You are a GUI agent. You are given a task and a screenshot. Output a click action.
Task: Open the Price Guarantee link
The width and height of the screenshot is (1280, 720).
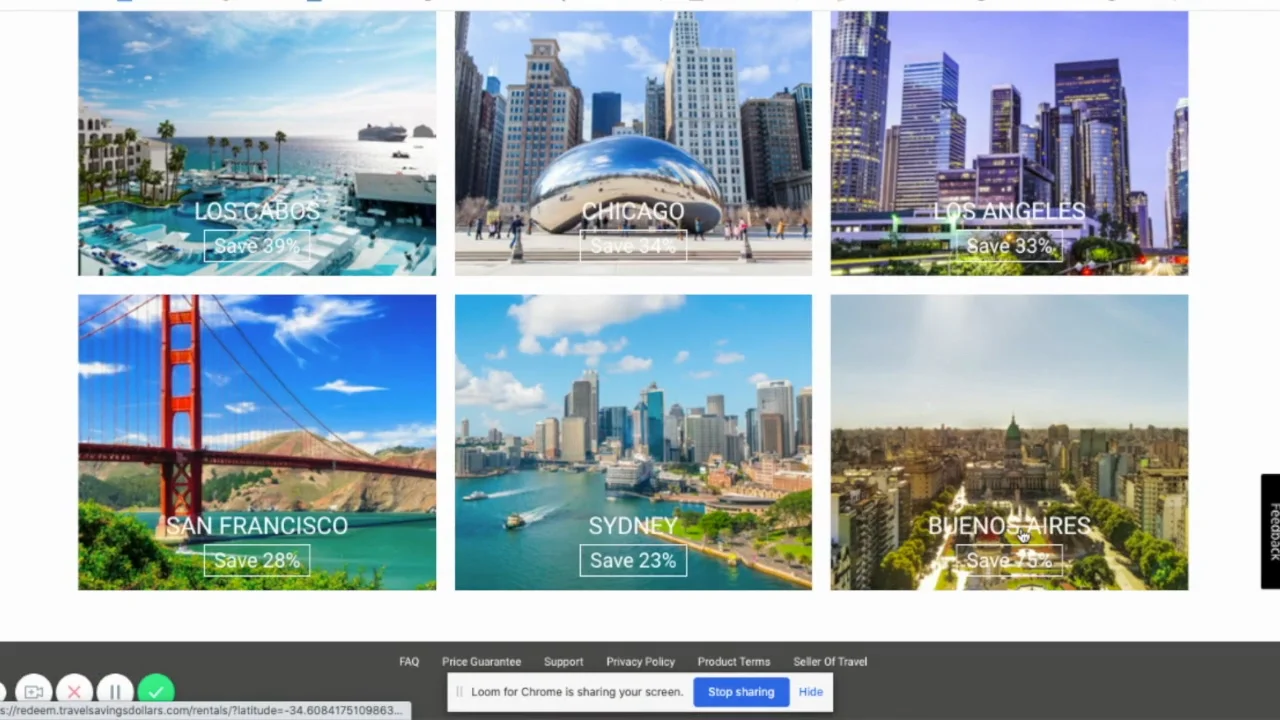[x=481, y=661]
